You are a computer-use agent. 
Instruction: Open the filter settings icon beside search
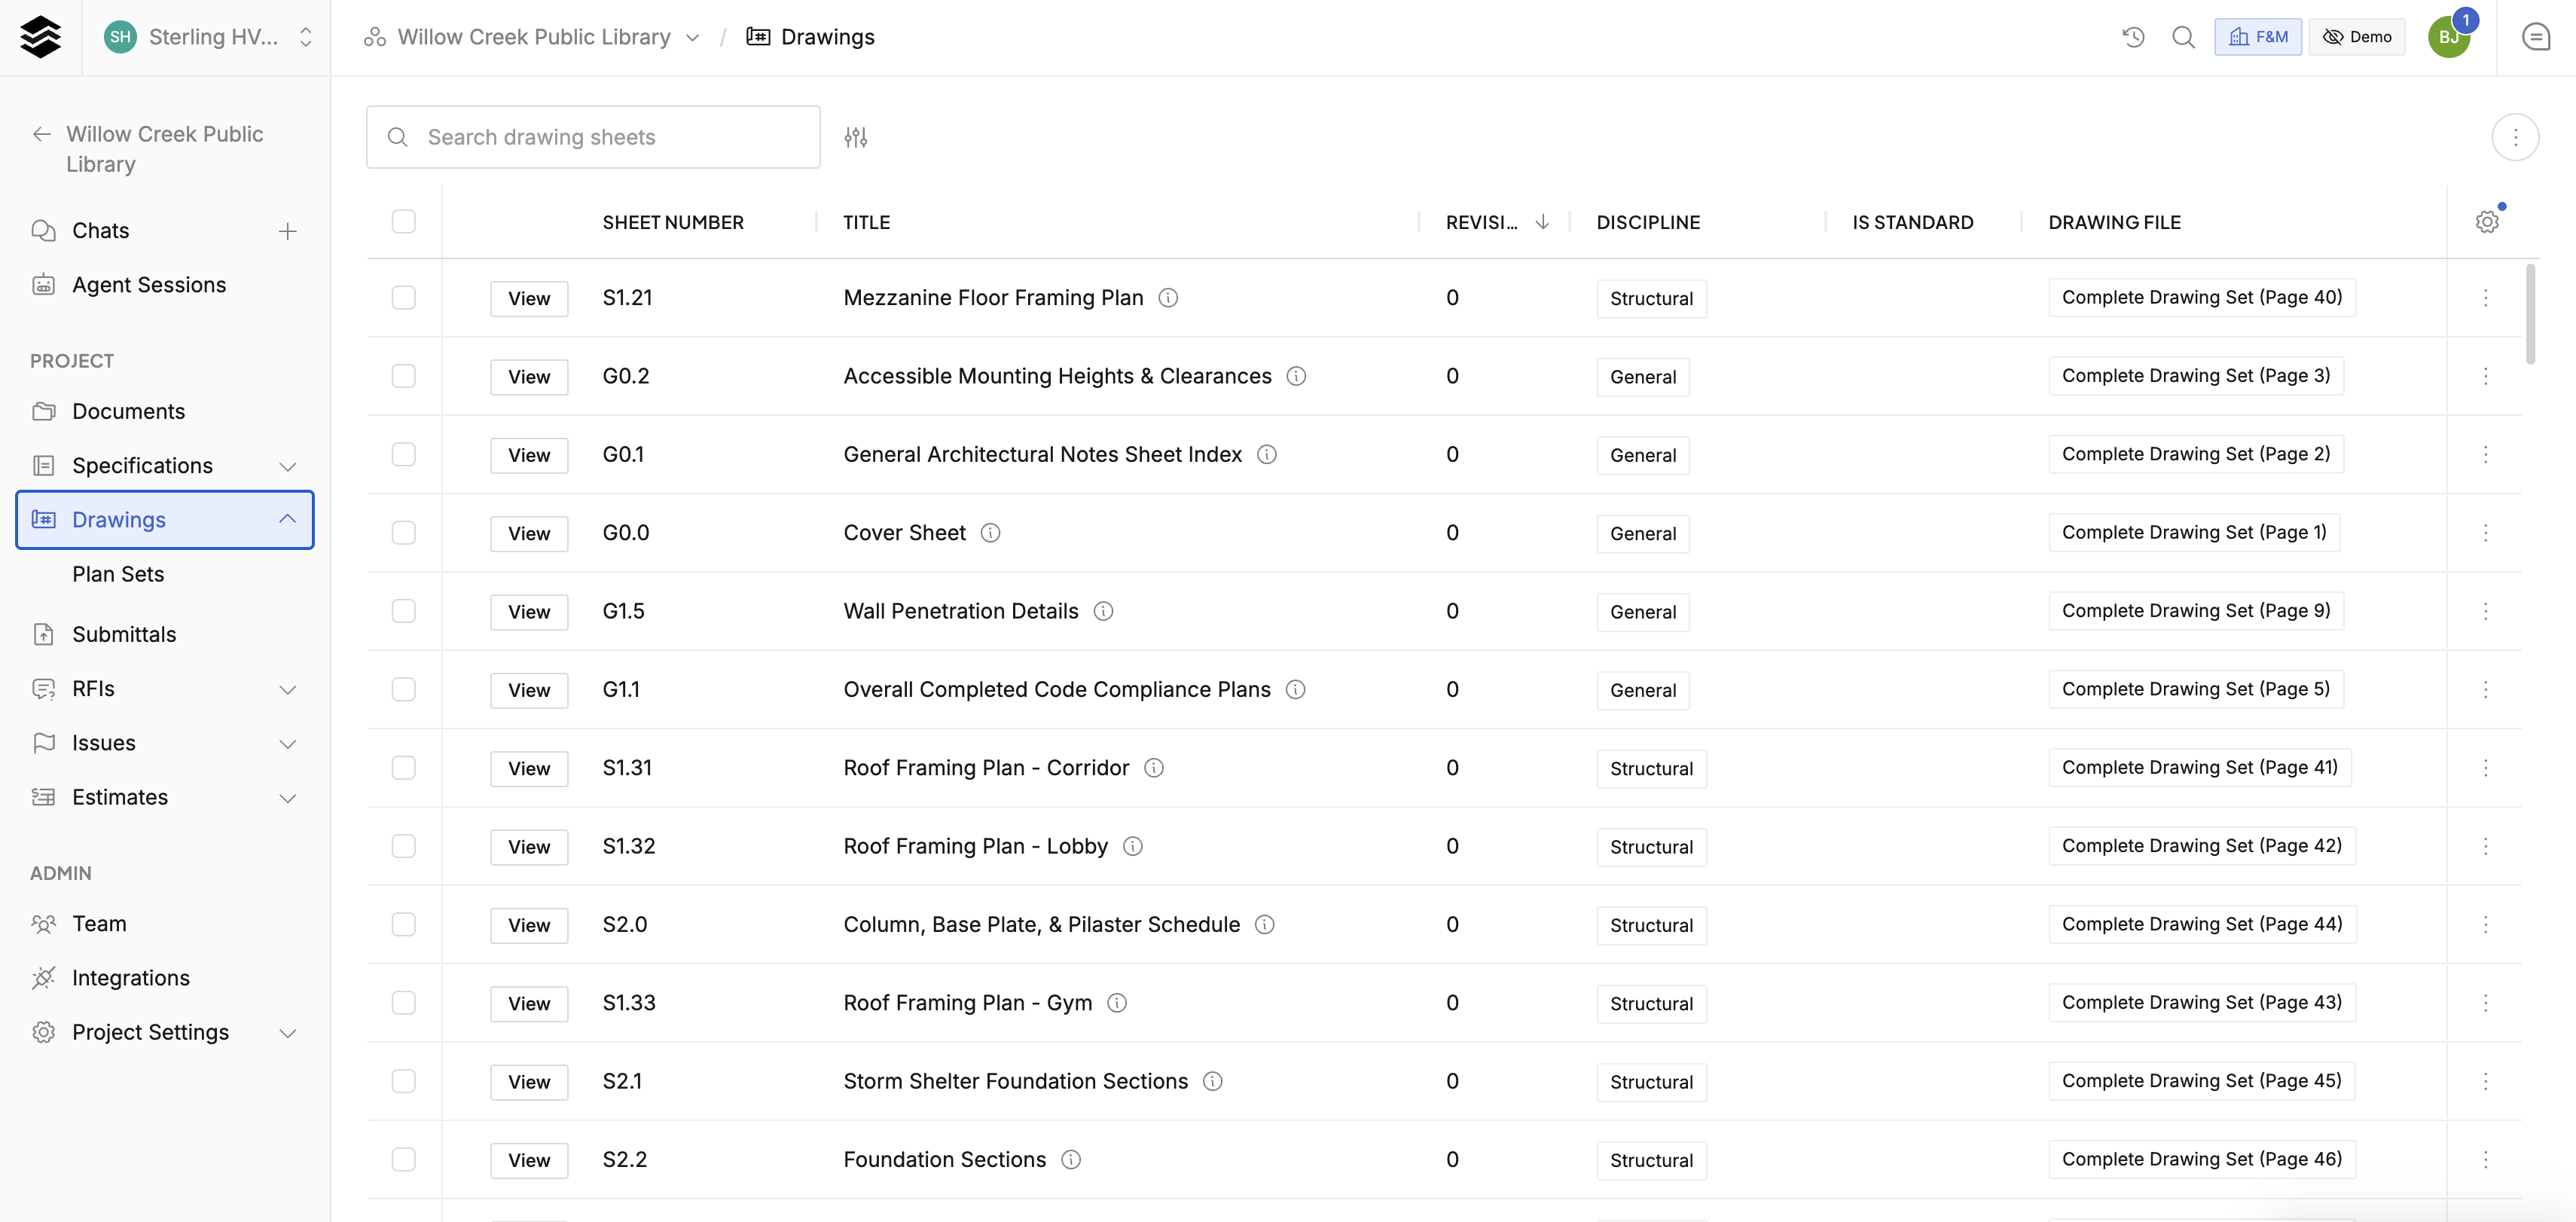tap(855, 137)
